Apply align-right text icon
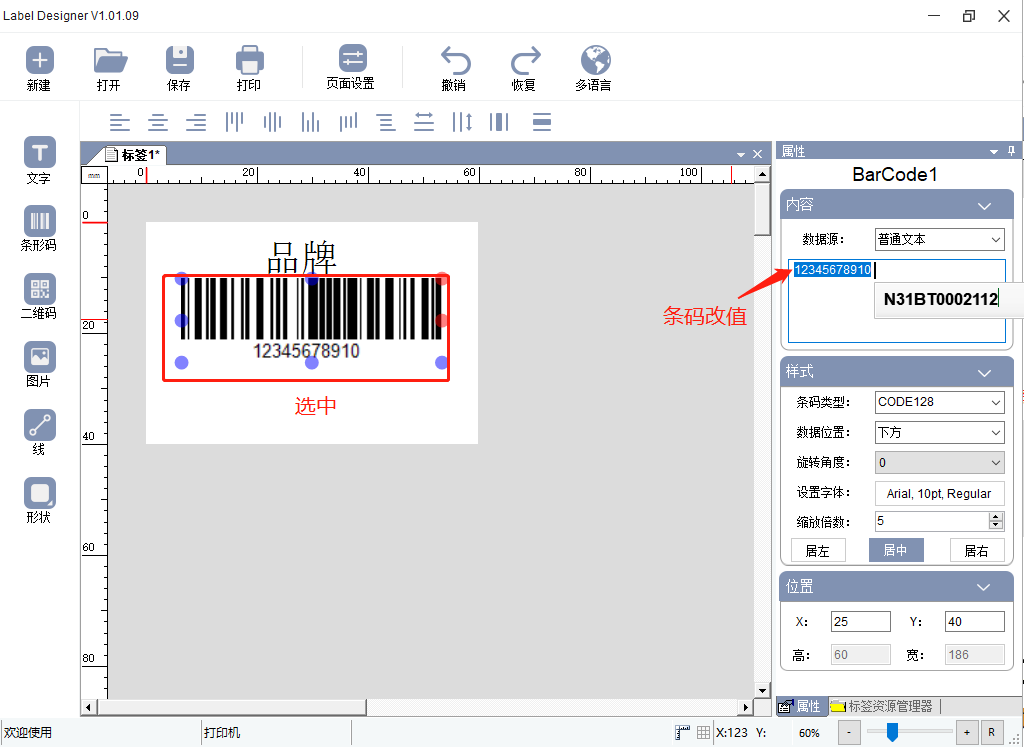This screenshot has height=747, width=1024. [196, 122]
